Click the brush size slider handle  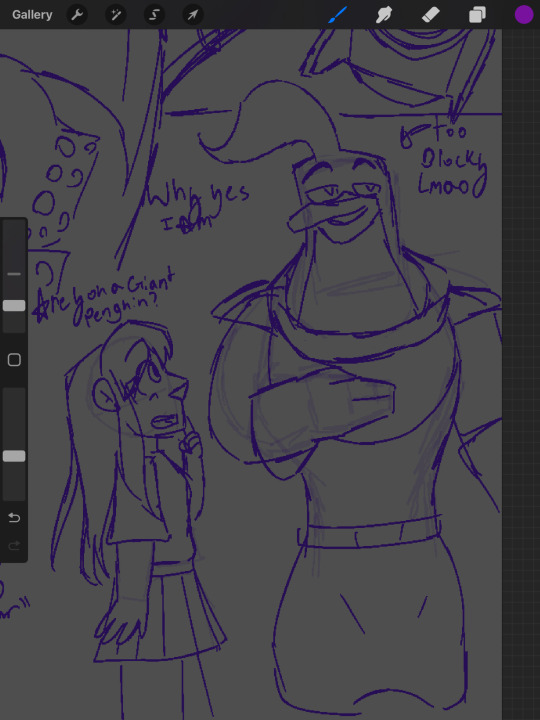pyautogui.click(x=14, y=306)
